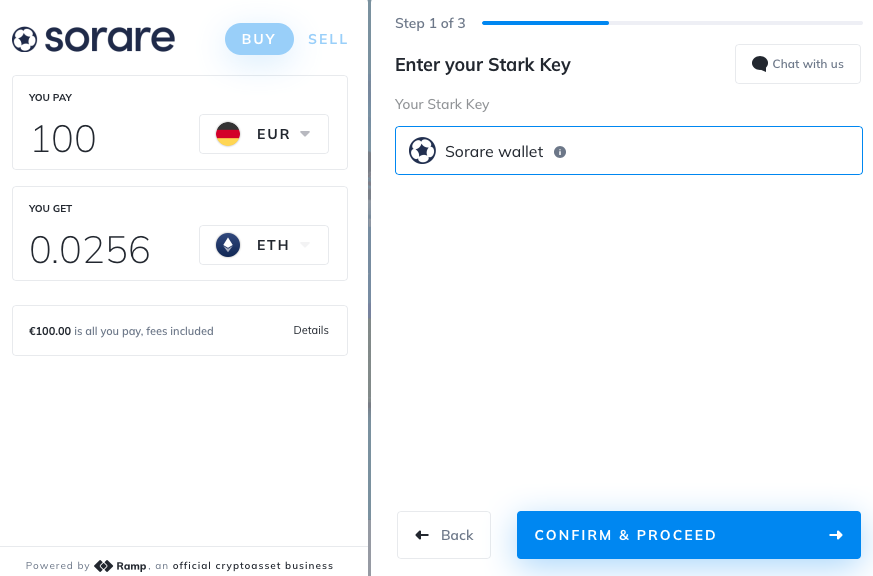The height and width of the screenshot is (576, 873).
Task: Click the chat bubble icon
Action: click(759, 64)
